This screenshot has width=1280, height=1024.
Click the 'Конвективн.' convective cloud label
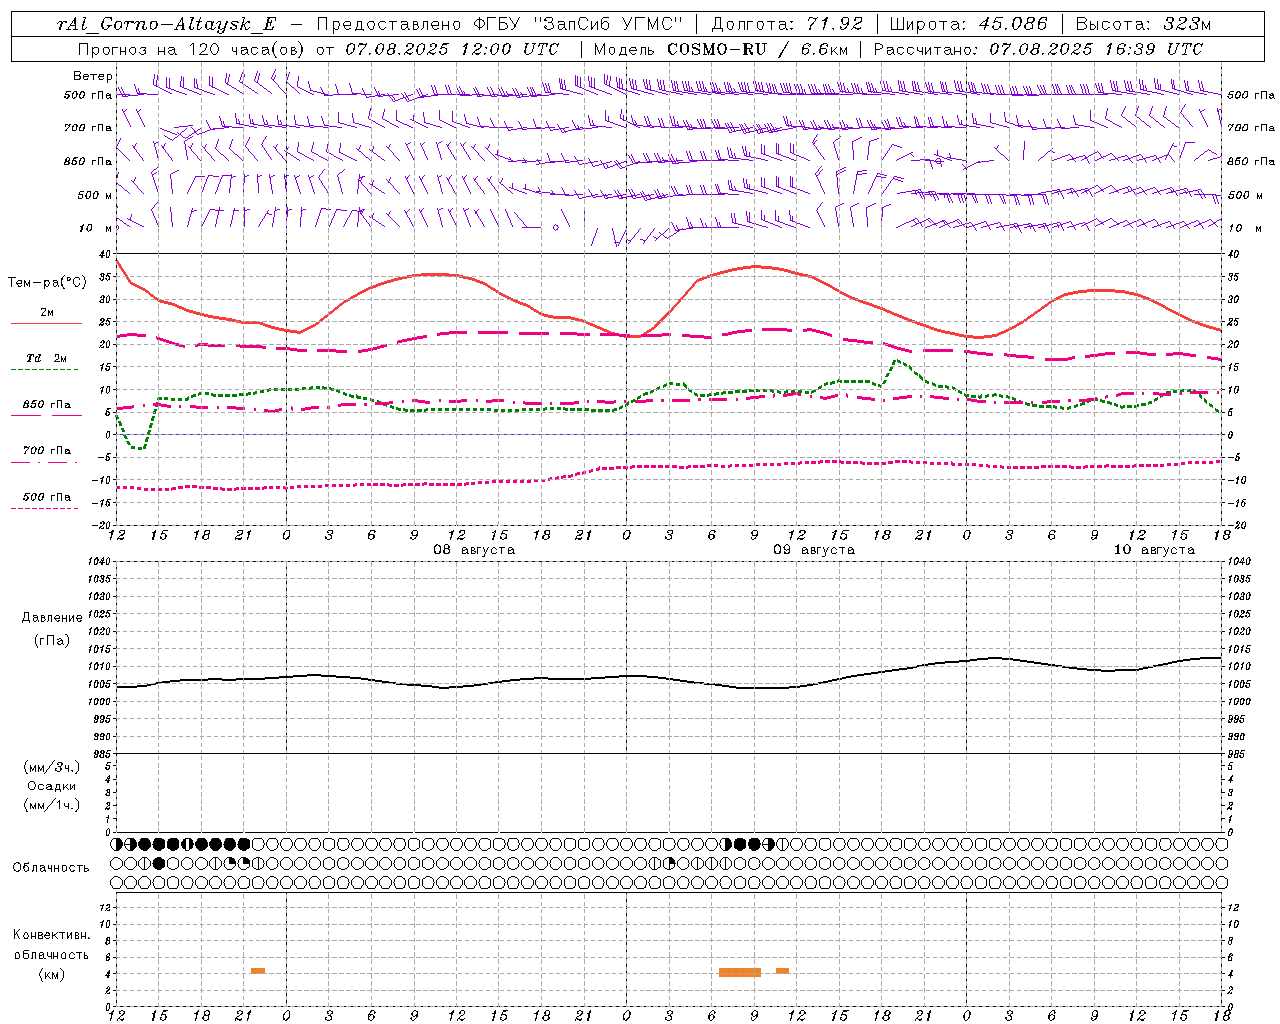(x=52, y=935)
